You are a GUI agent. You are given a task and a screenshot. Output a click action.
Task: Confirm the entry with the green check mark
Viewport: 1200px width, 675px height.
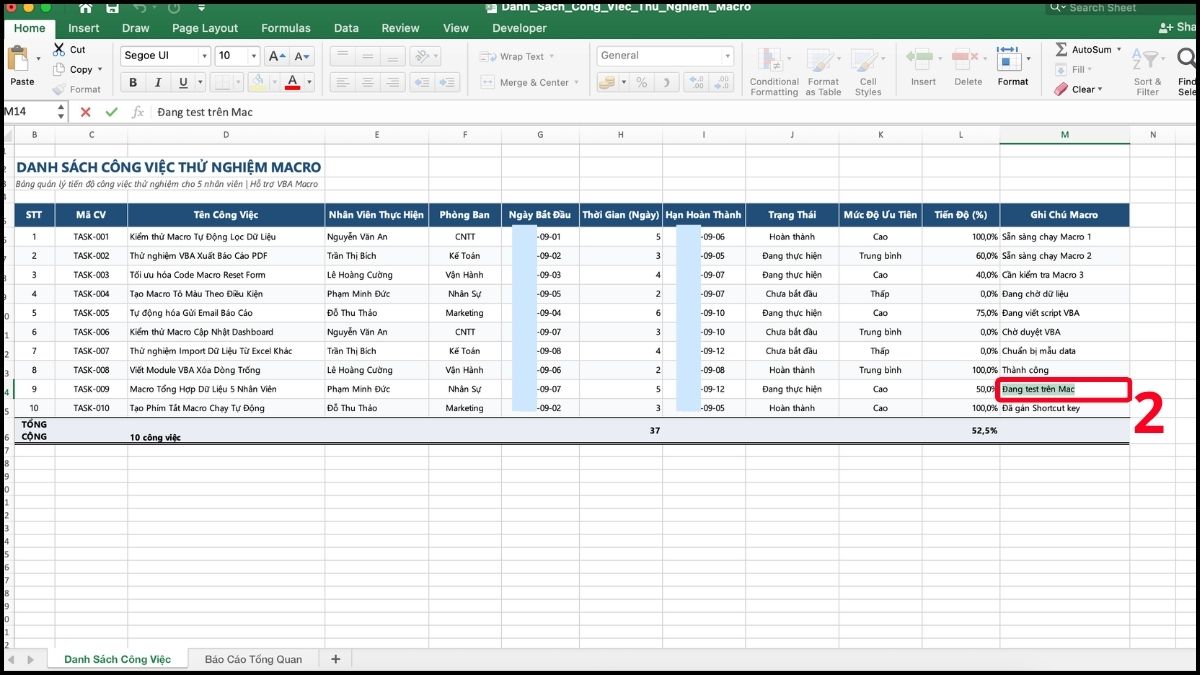pos(111,112)
